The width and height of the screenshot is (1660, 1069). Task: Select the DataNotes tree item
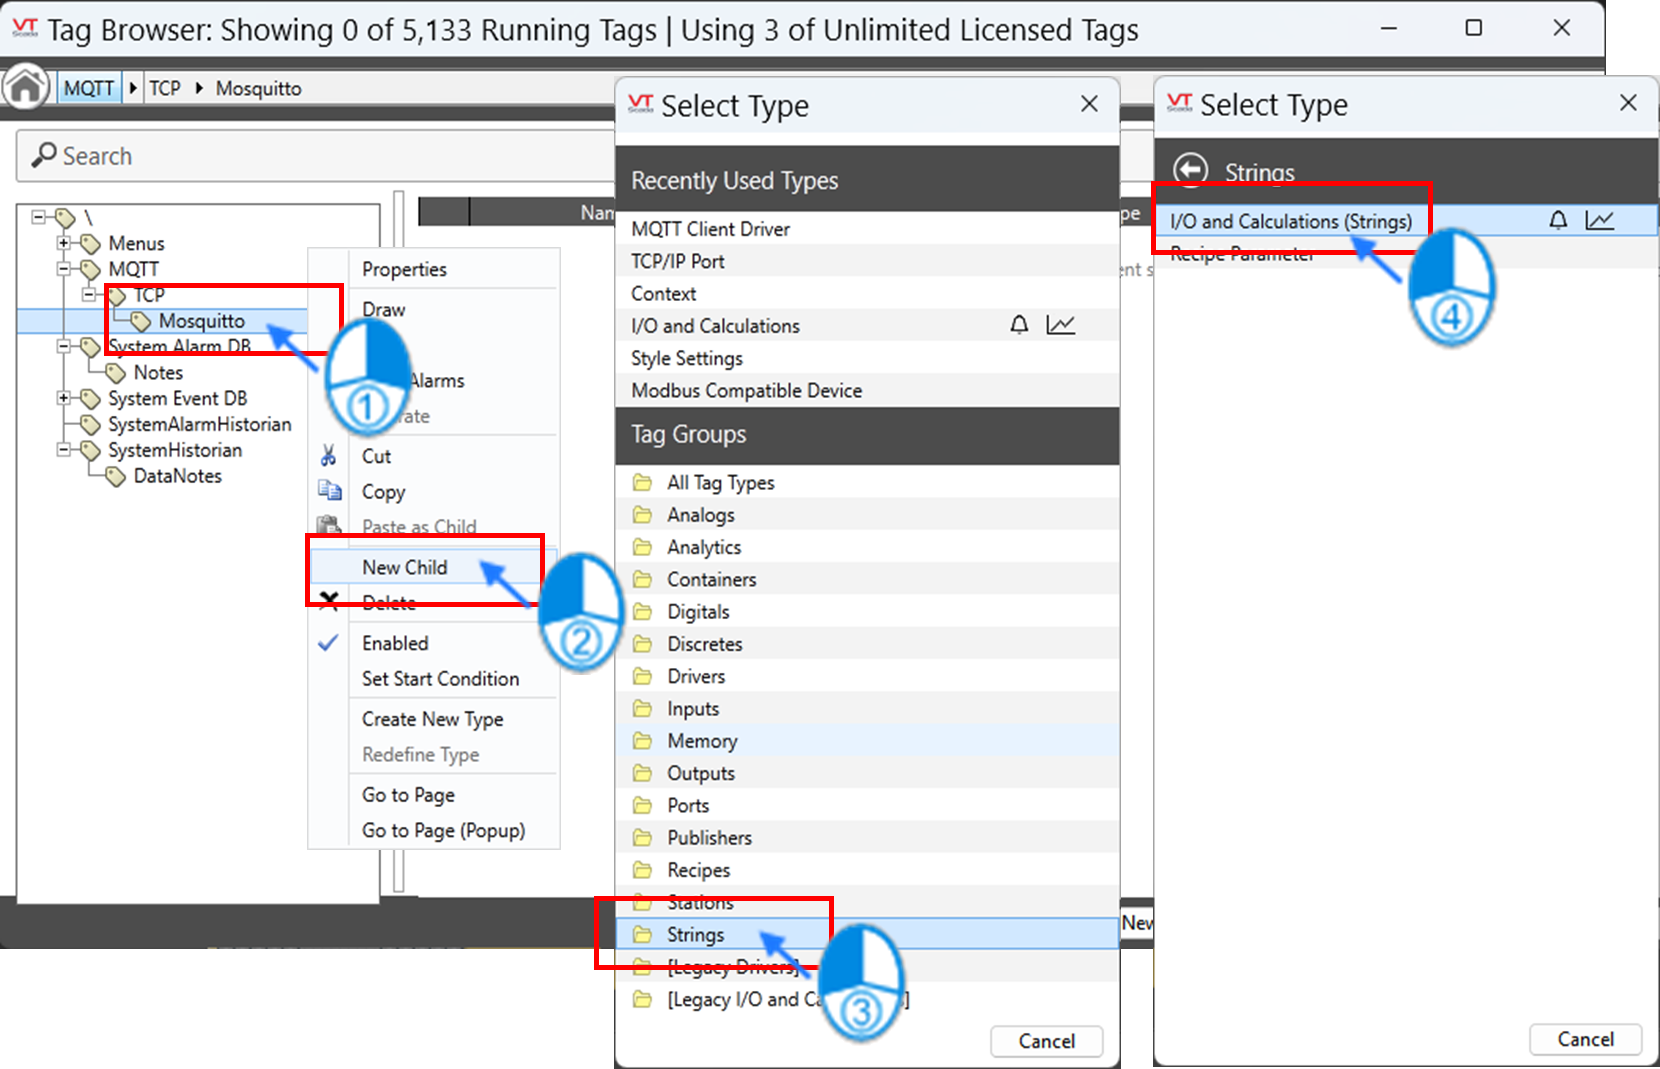pyautogui.click(x=178, y=476)
